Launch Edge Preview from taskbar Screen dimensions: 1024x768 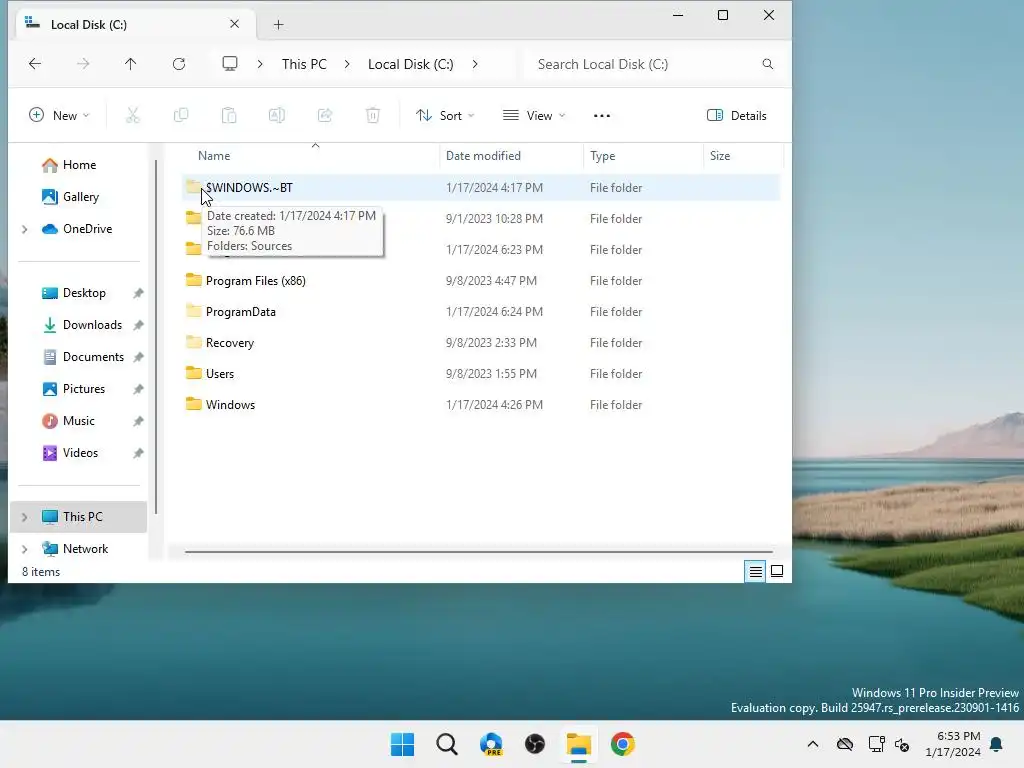click(x=491, y=744)
